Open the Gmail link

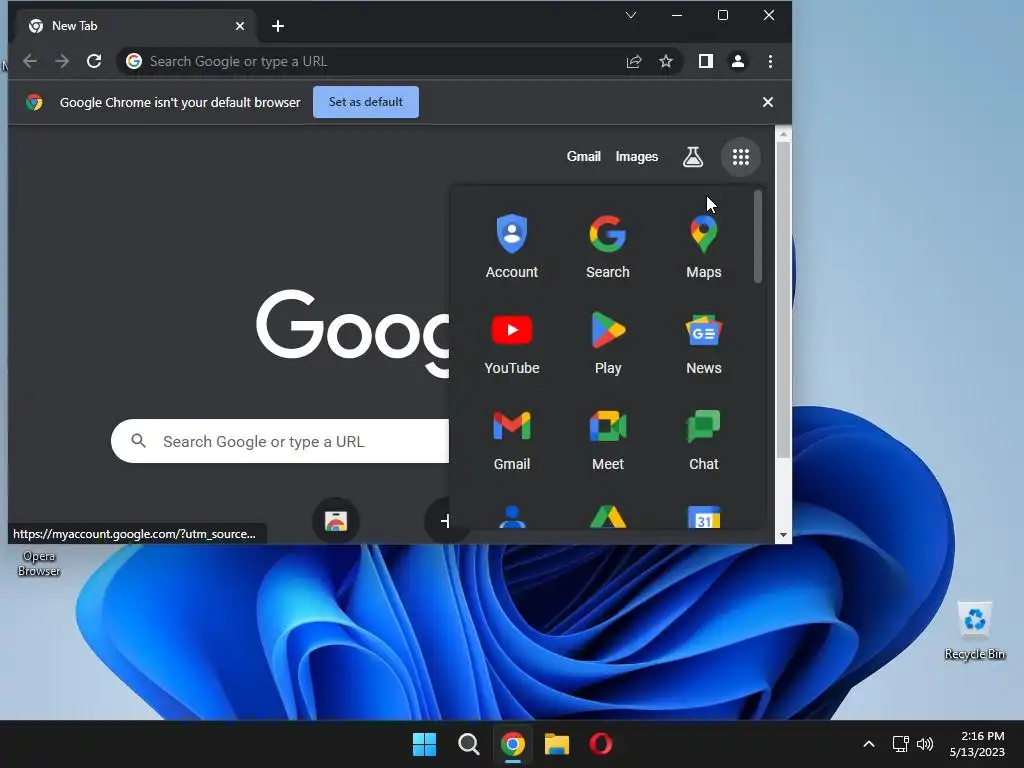[583, 157]
